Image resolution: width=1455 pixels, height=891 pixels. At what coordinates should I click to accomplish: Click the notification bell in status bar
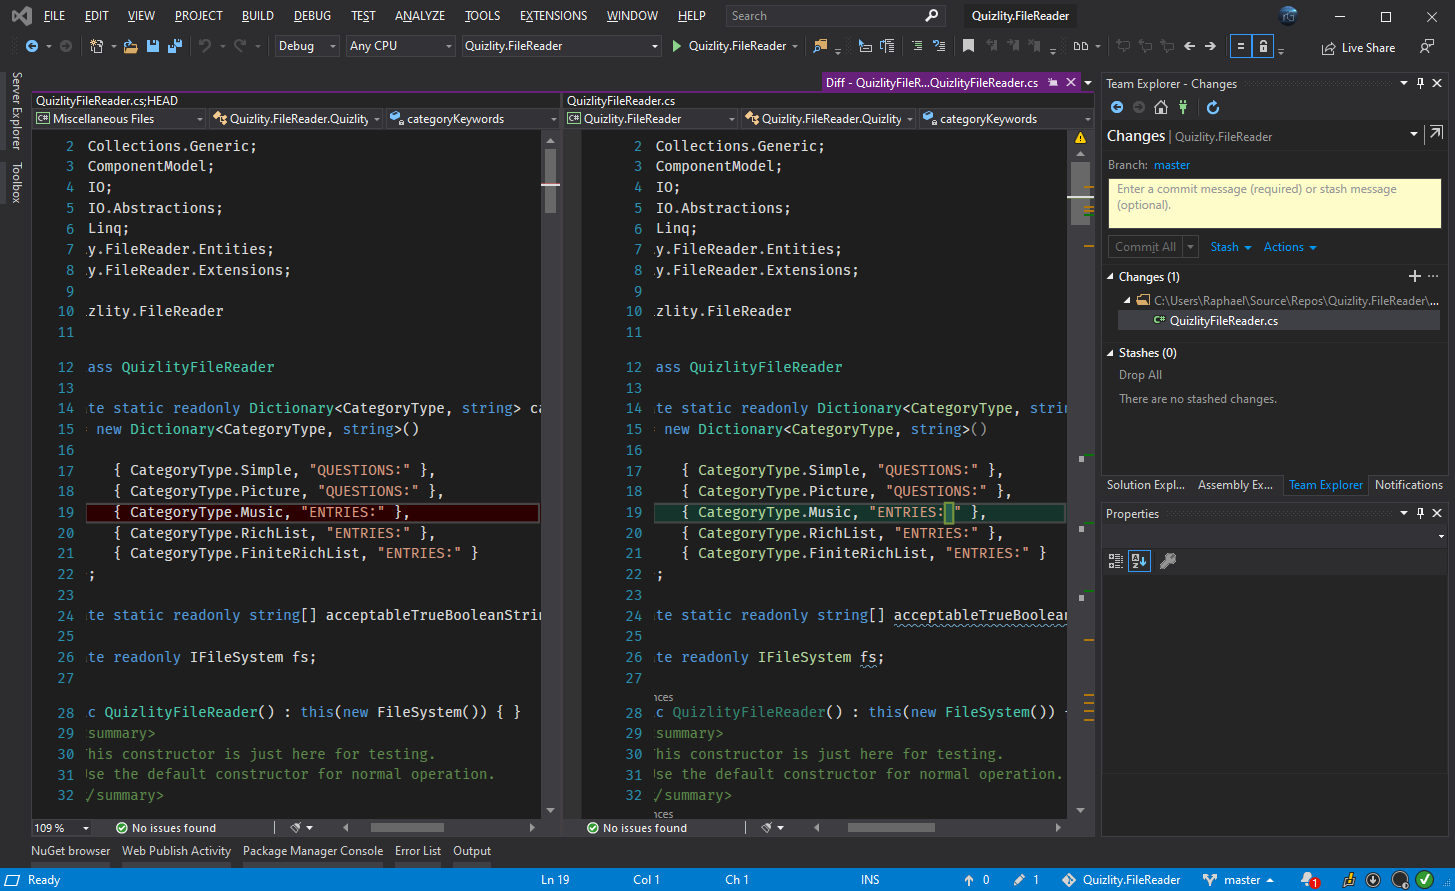[1308, 880]
